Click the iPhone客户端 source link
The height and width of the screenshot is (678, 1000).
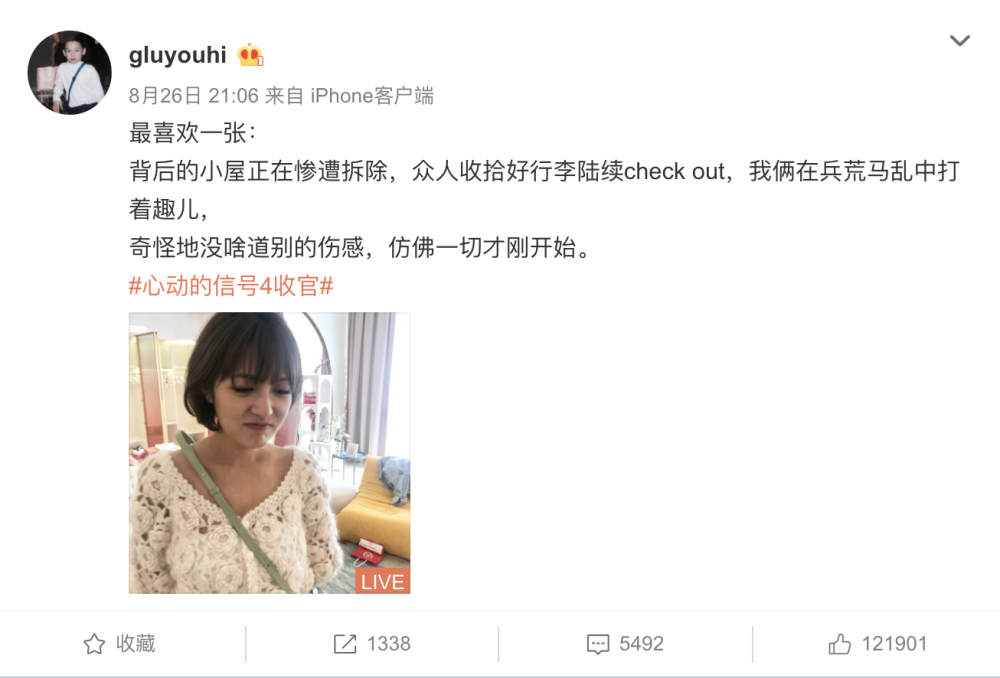tap(372, 96)
